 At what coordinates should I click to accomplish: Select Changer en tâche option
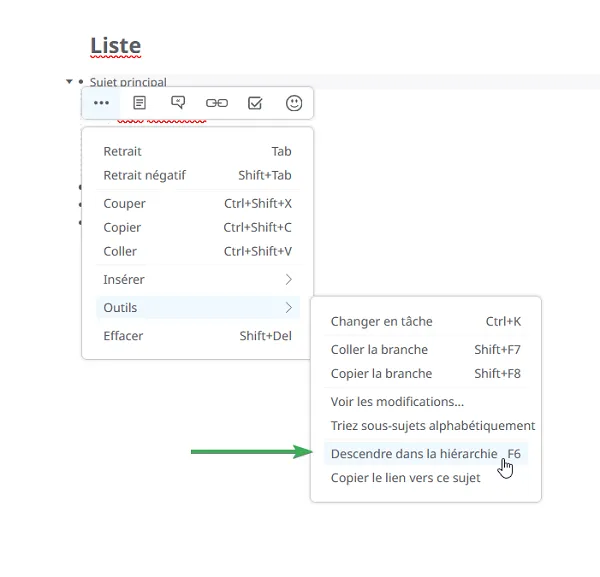pyautogui.click(x=426, y=321)
